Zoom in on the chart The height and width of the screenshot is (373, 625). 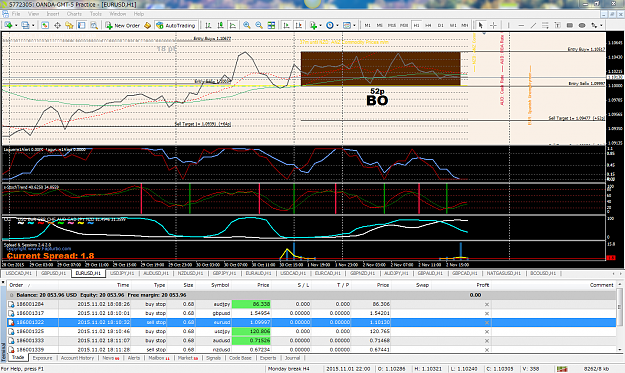pos(247,25)
